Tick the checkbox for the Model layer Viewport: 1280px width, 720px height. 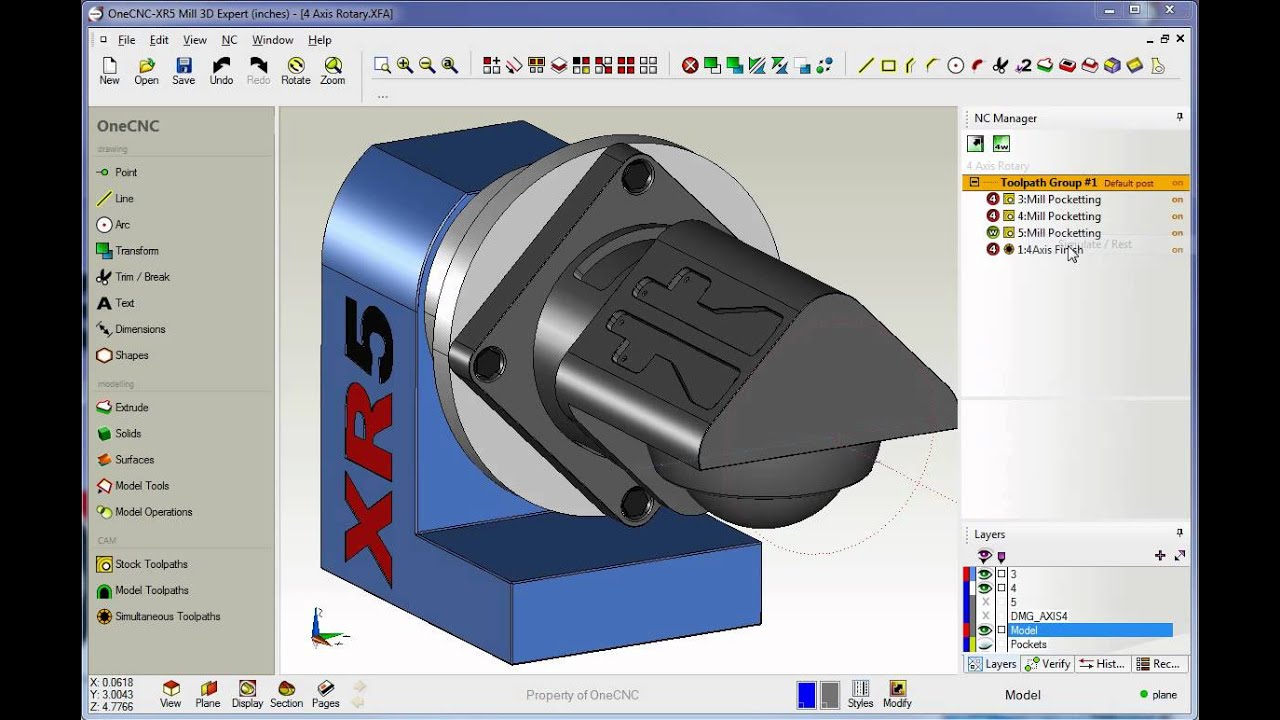[1001, 630]
